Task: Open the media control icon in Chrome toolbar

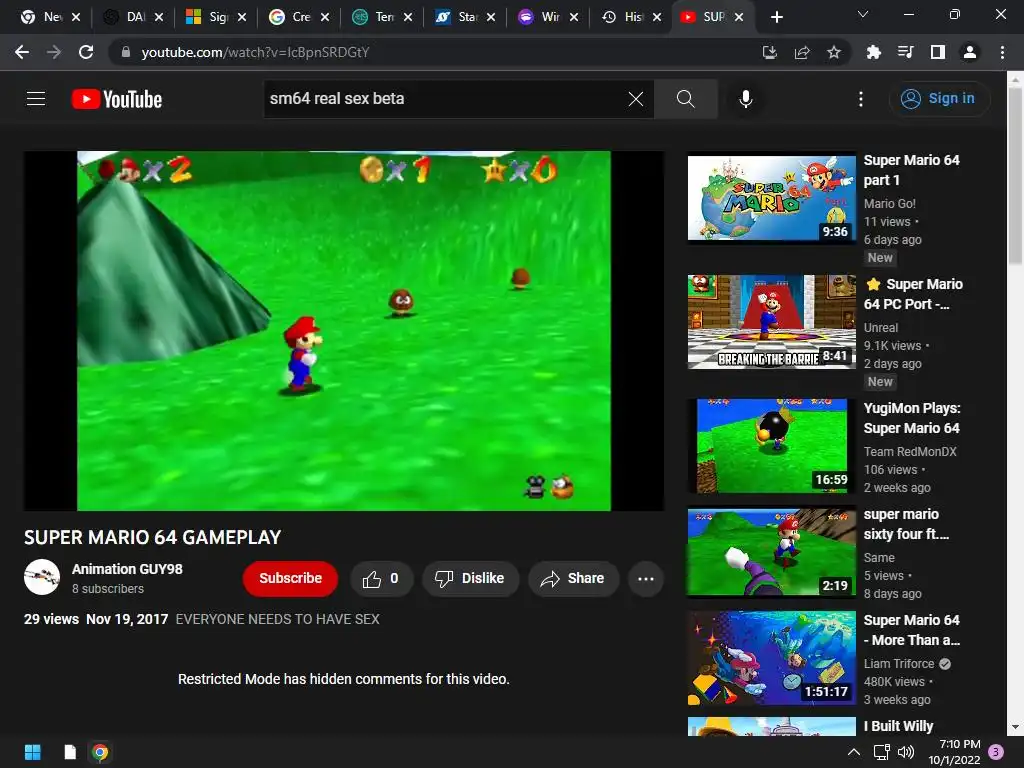Action: pos(906,52)
